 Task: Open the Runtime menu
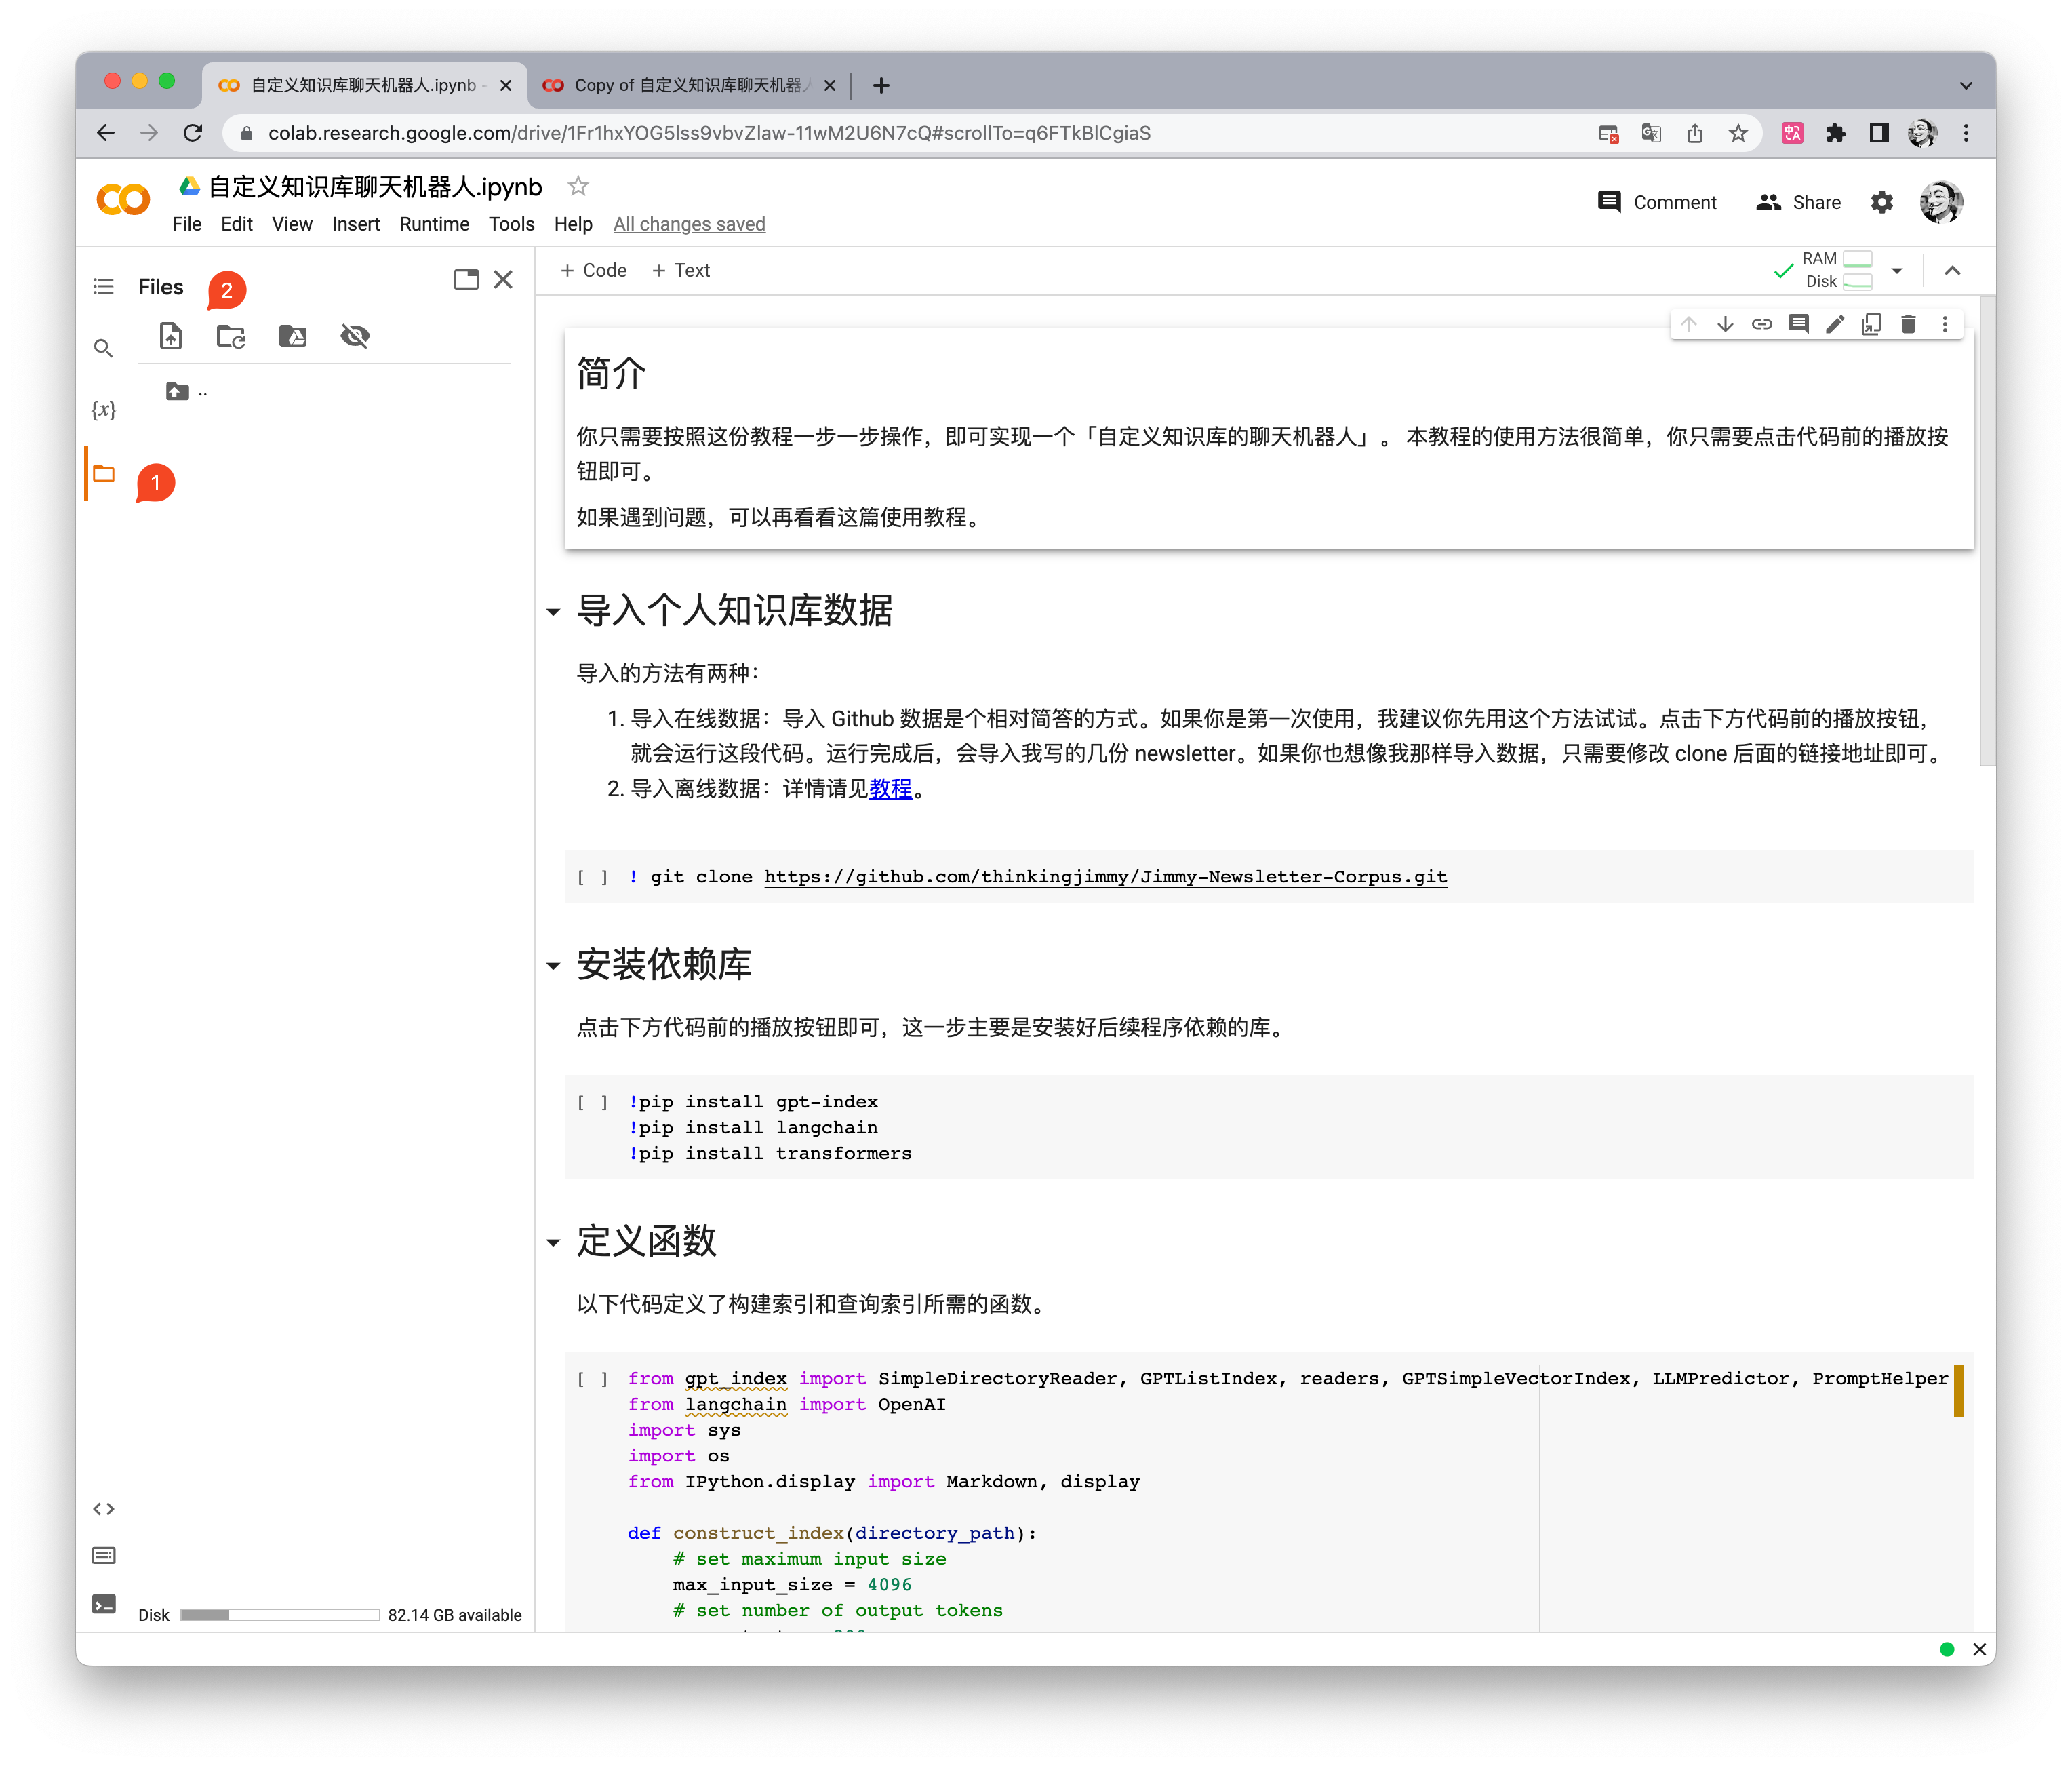(x=434, y=224)
